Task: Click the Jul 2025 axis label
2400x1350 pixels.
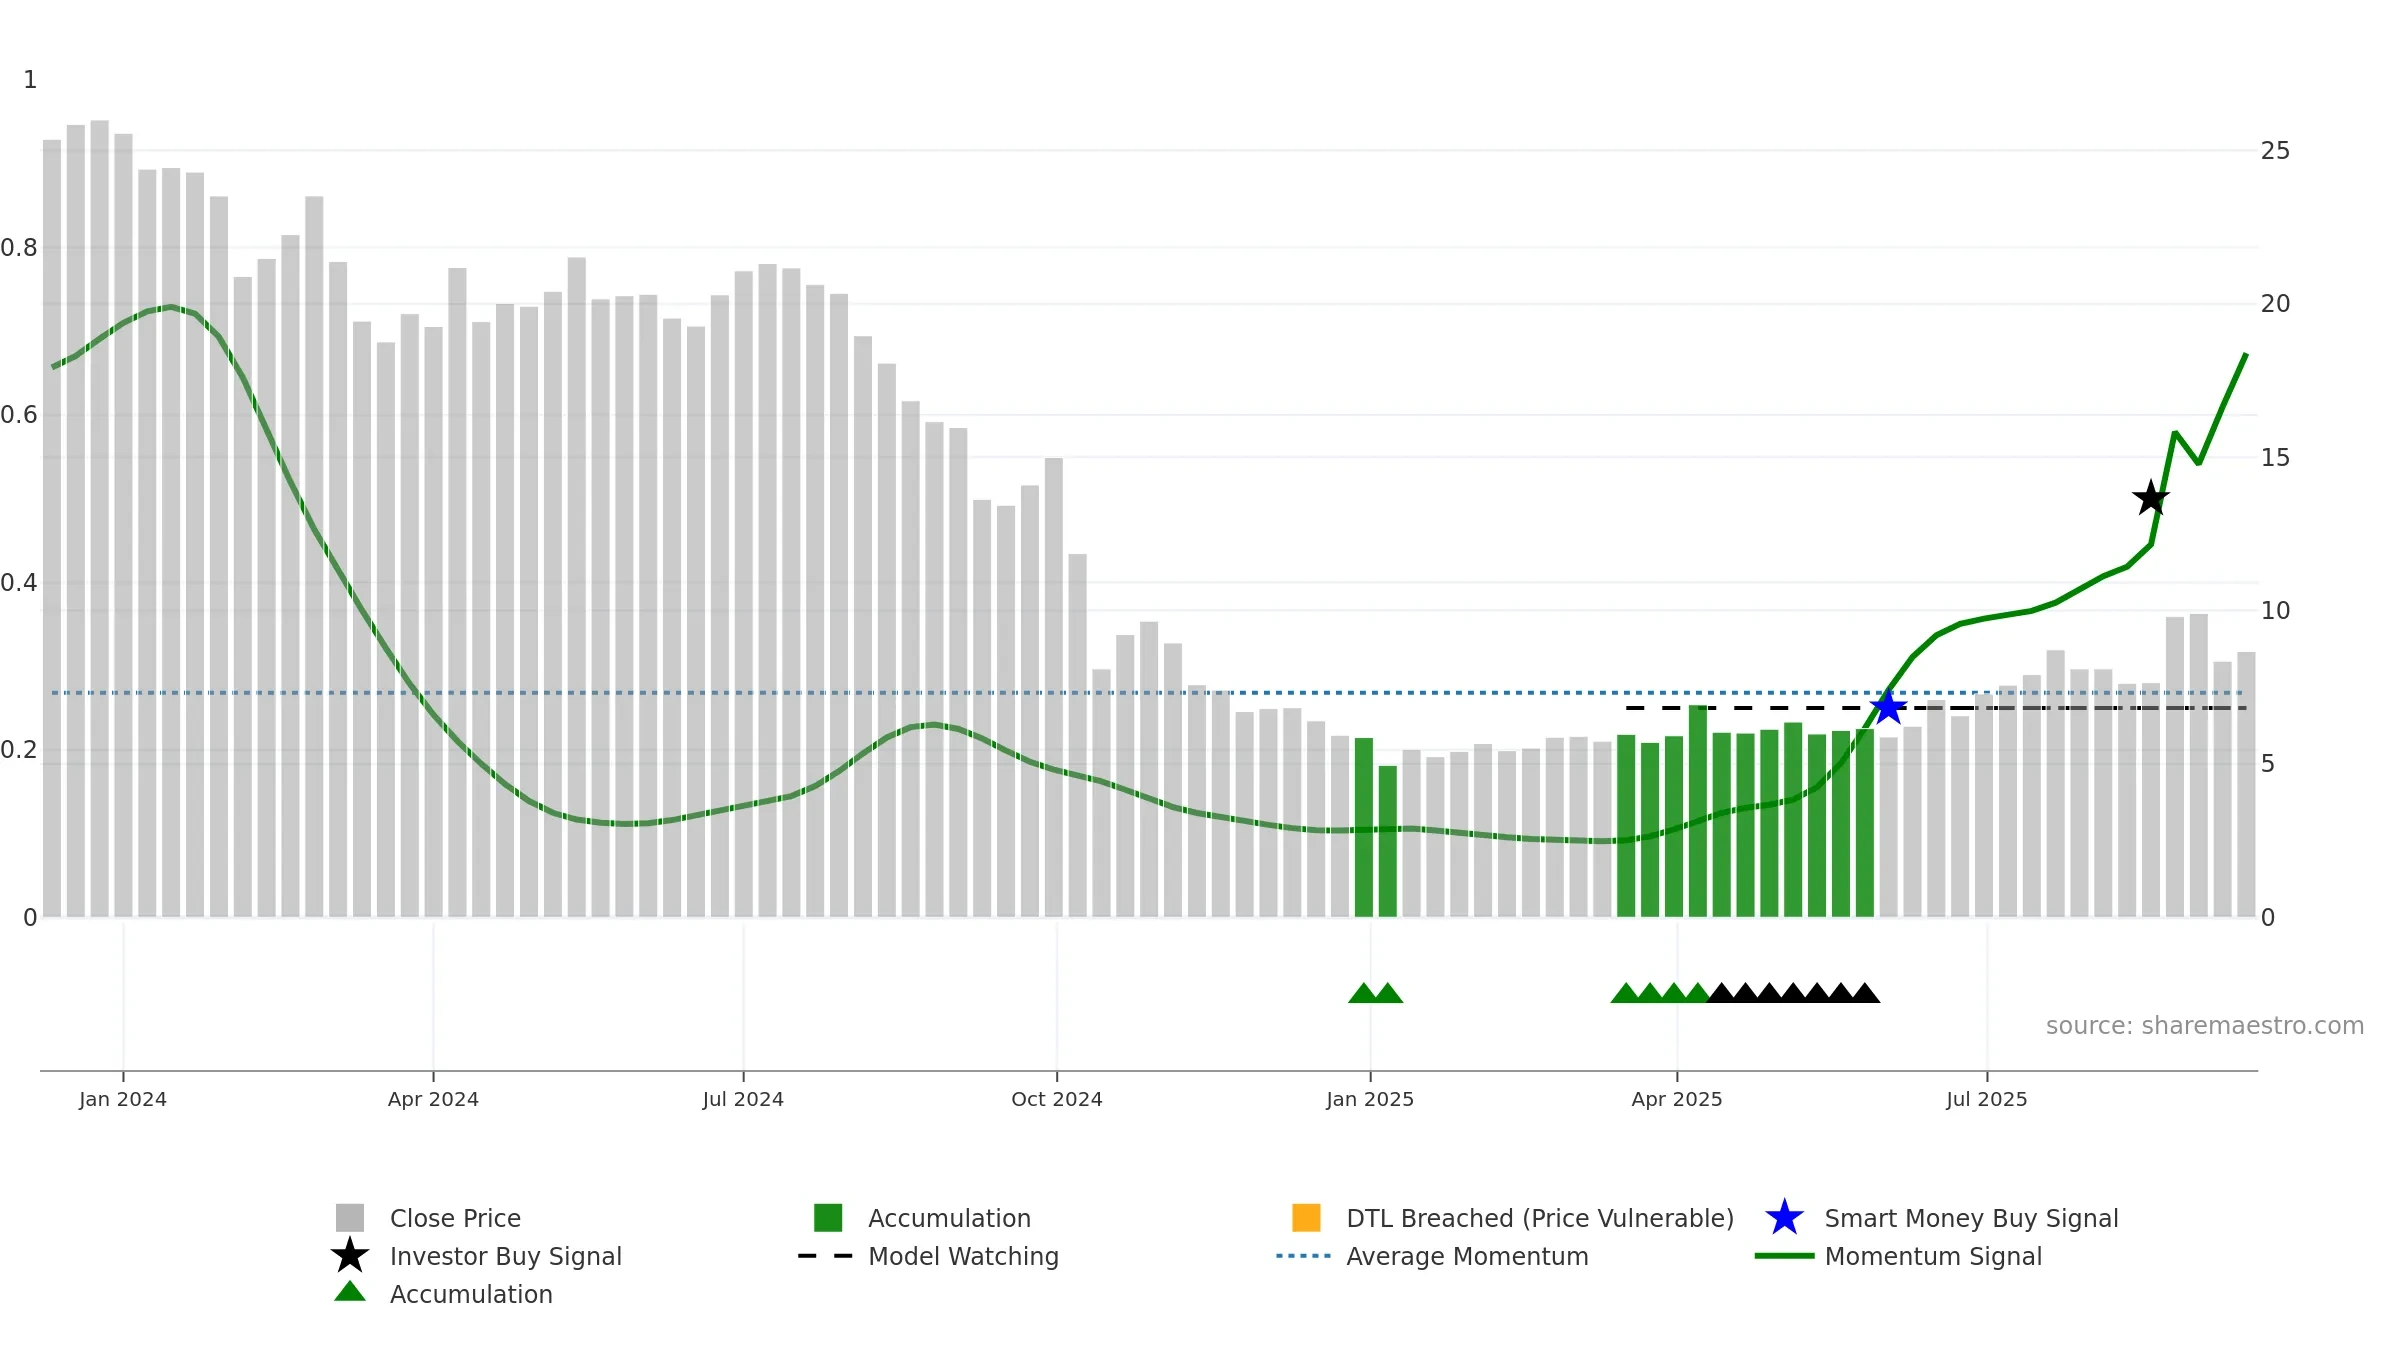Action: click(x=1987, y=1099)
